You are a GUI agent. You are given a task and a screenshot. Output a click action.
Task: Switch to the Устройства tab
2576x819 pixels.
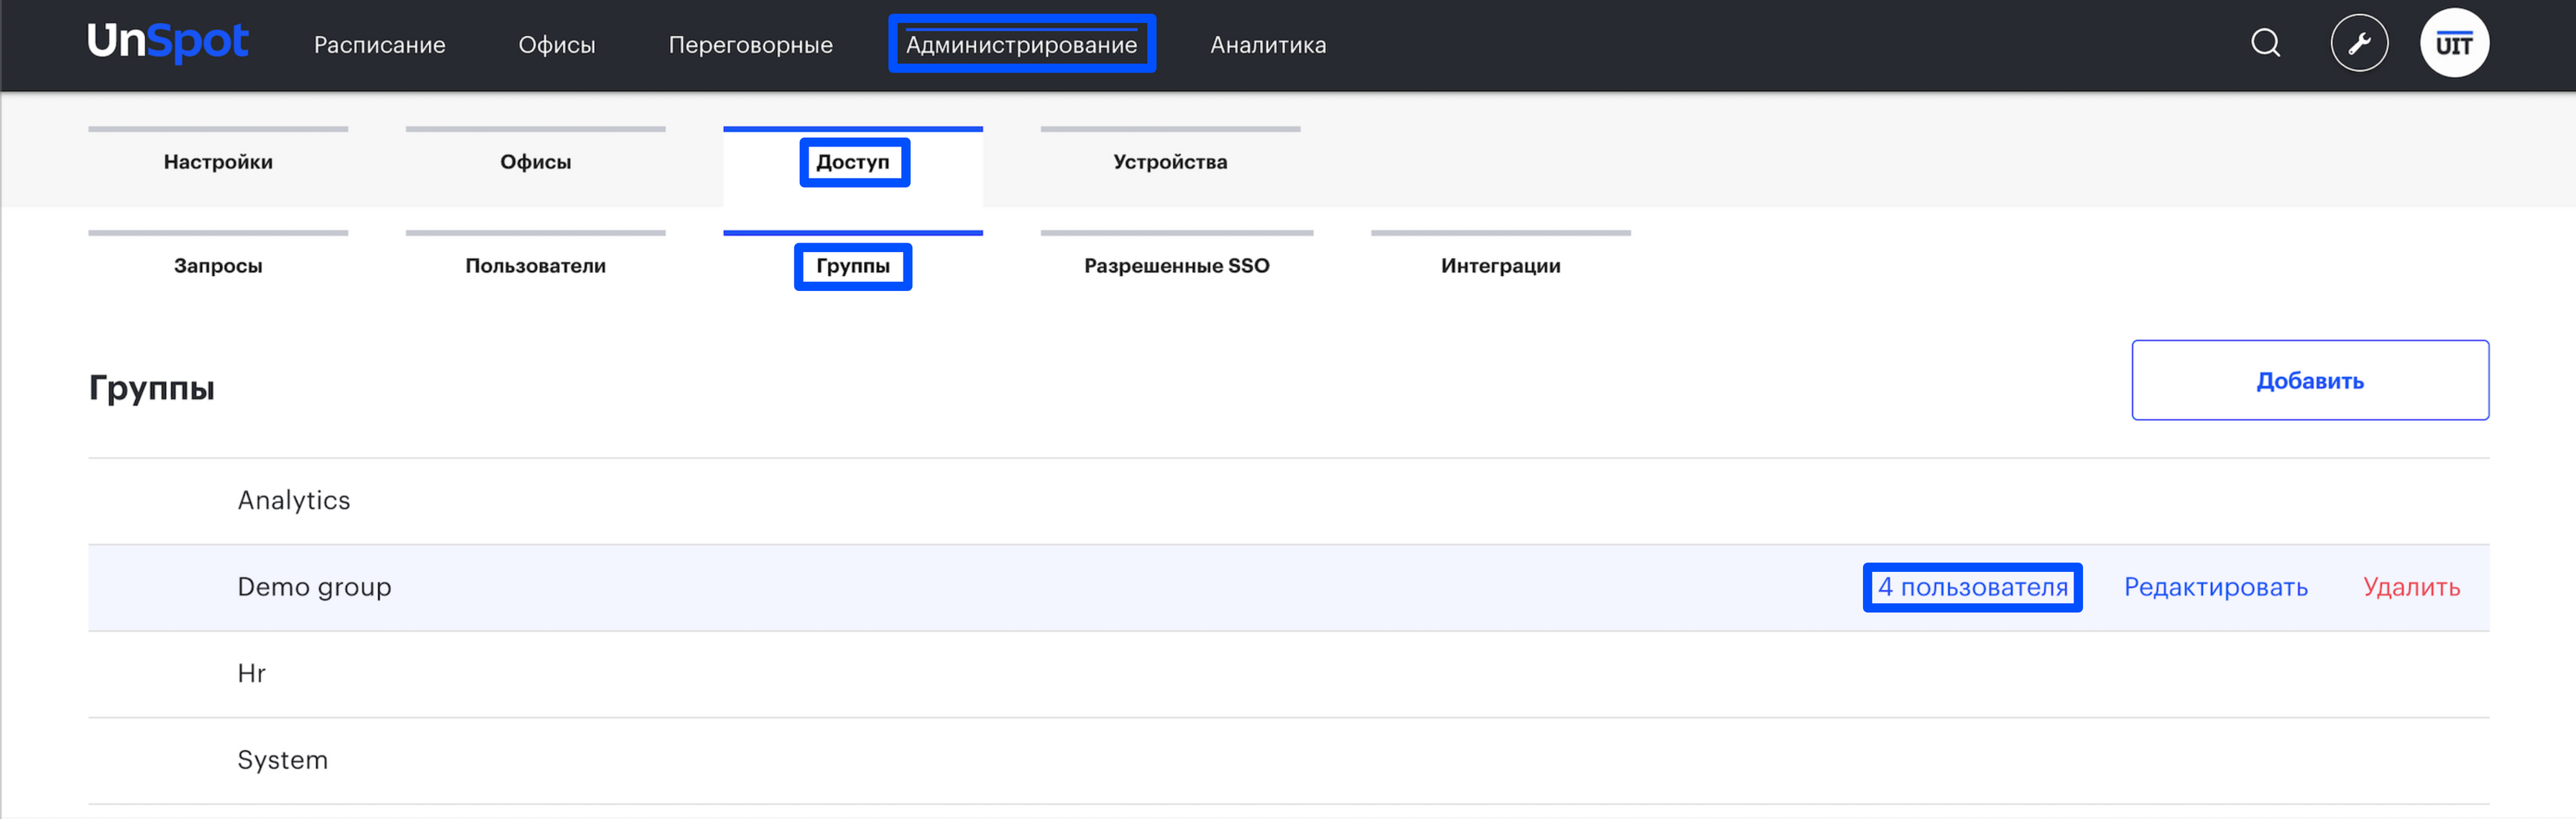click(1170, 162)
